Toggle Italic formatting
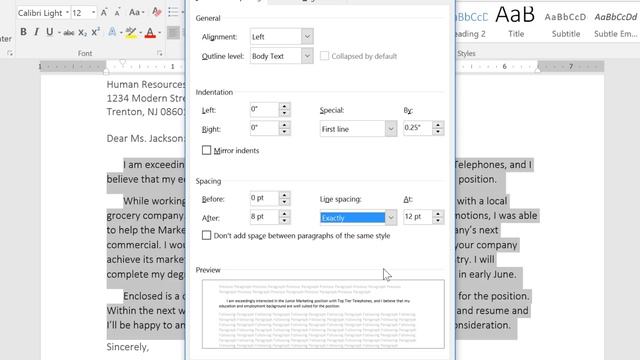 point(36,32)
